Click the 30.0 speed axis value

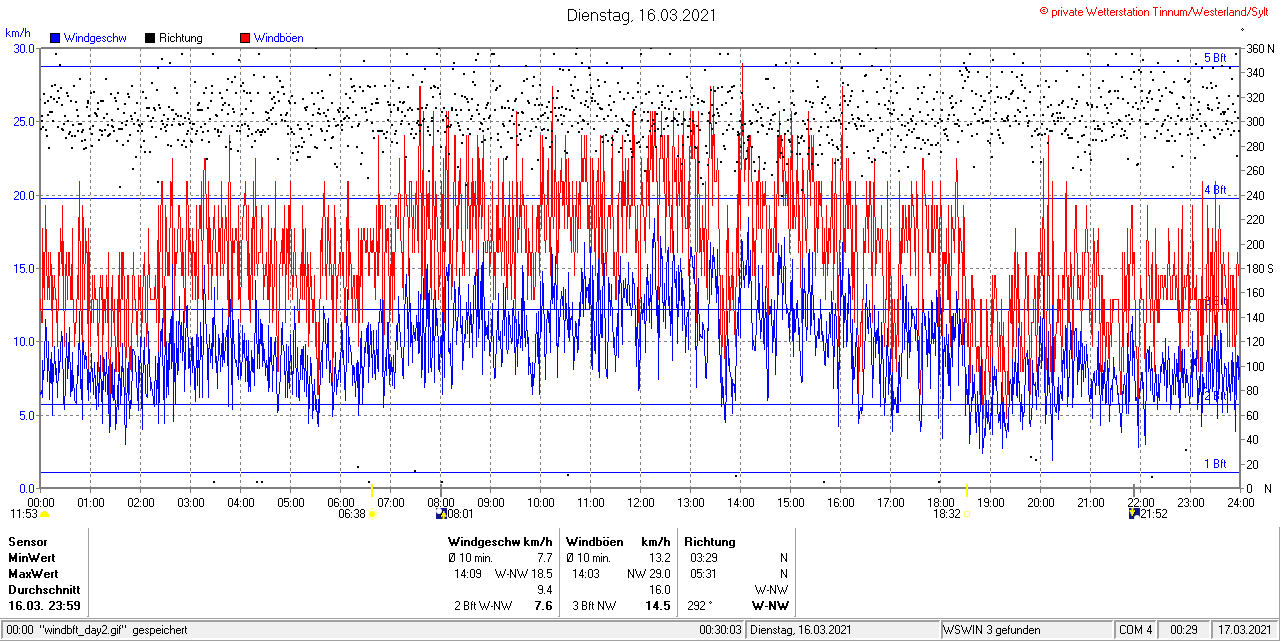pos(23,48)
